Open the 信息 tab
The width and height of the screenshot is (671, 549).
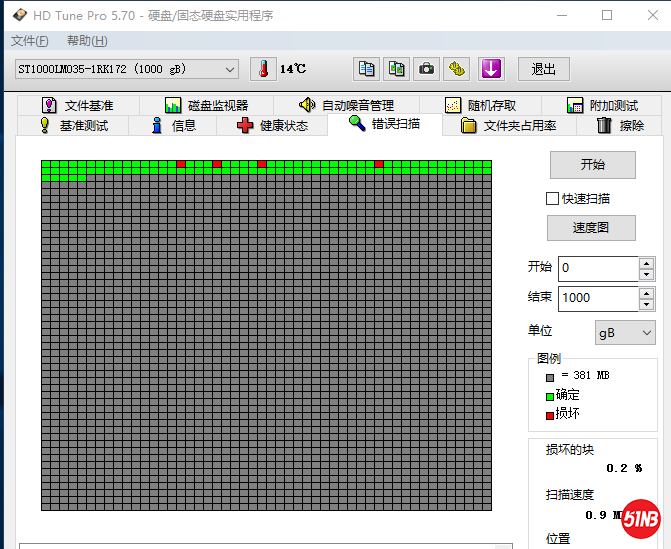coord(173,126)
